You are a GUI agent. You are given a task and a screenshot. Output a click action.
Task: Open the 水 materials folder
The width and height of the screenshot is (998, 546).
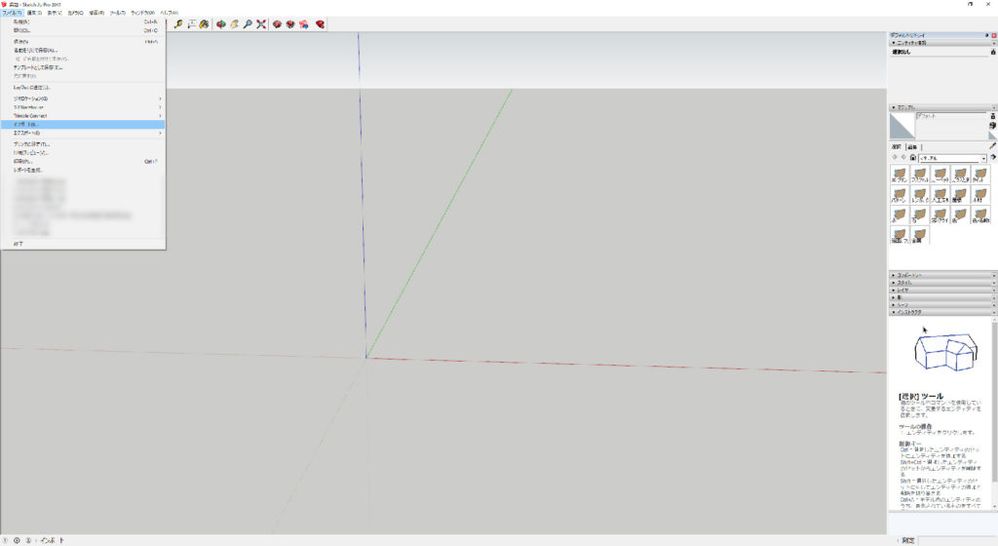coord(899,214)
